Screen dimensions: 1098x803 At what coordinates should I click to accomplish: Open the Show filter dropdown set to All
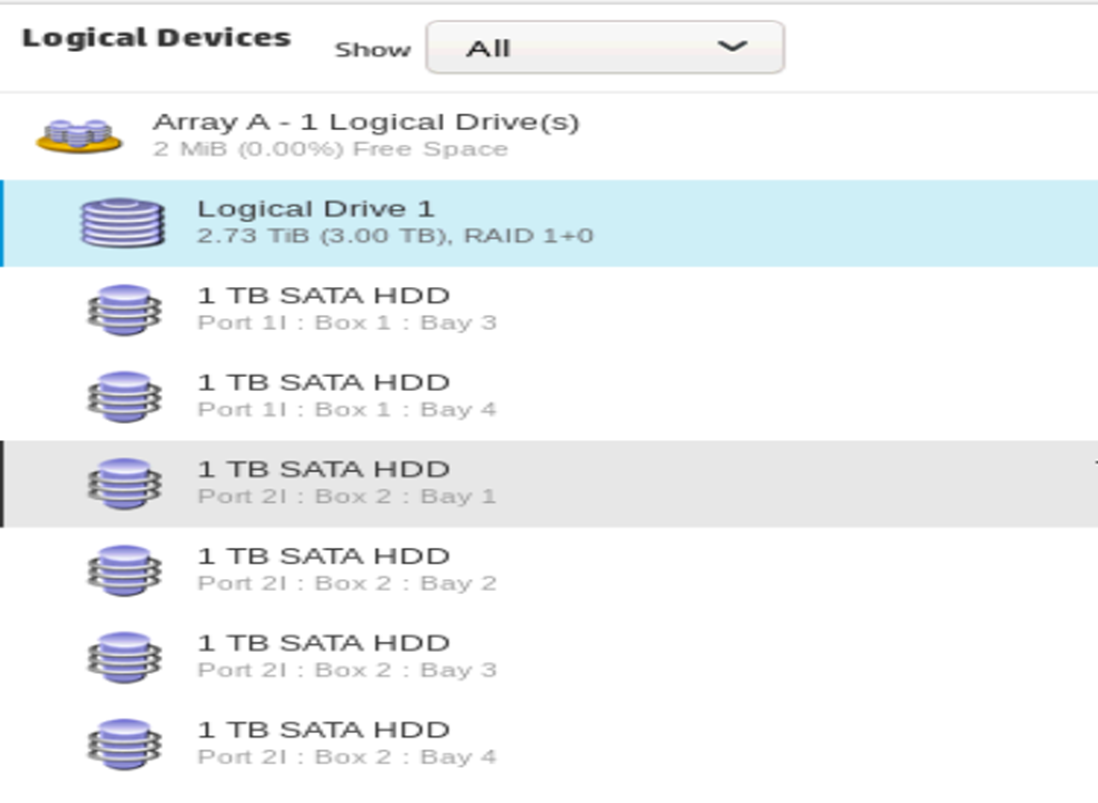(605, 47)
